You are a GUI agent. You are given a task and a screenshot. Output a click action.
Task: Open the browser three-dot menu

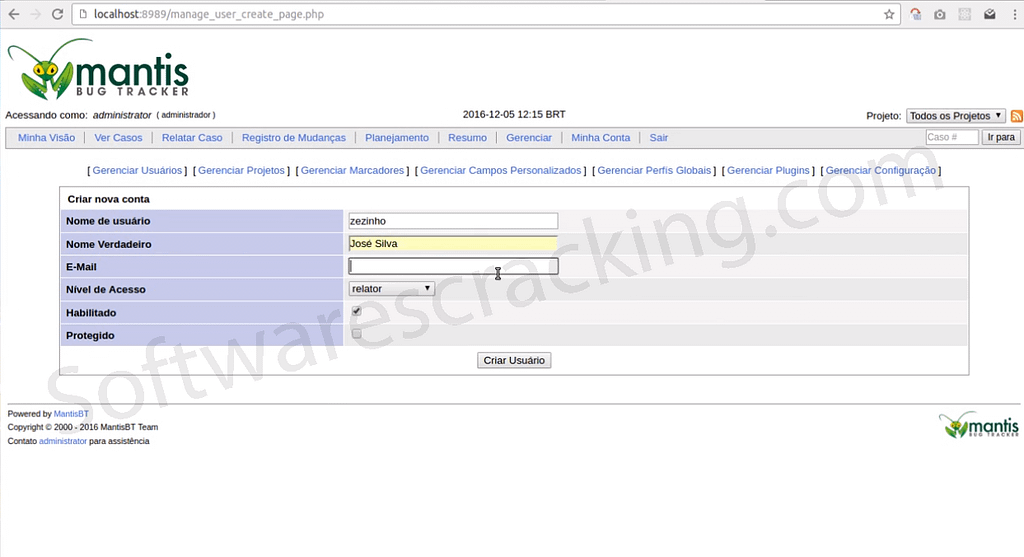tap(1014, 14)
